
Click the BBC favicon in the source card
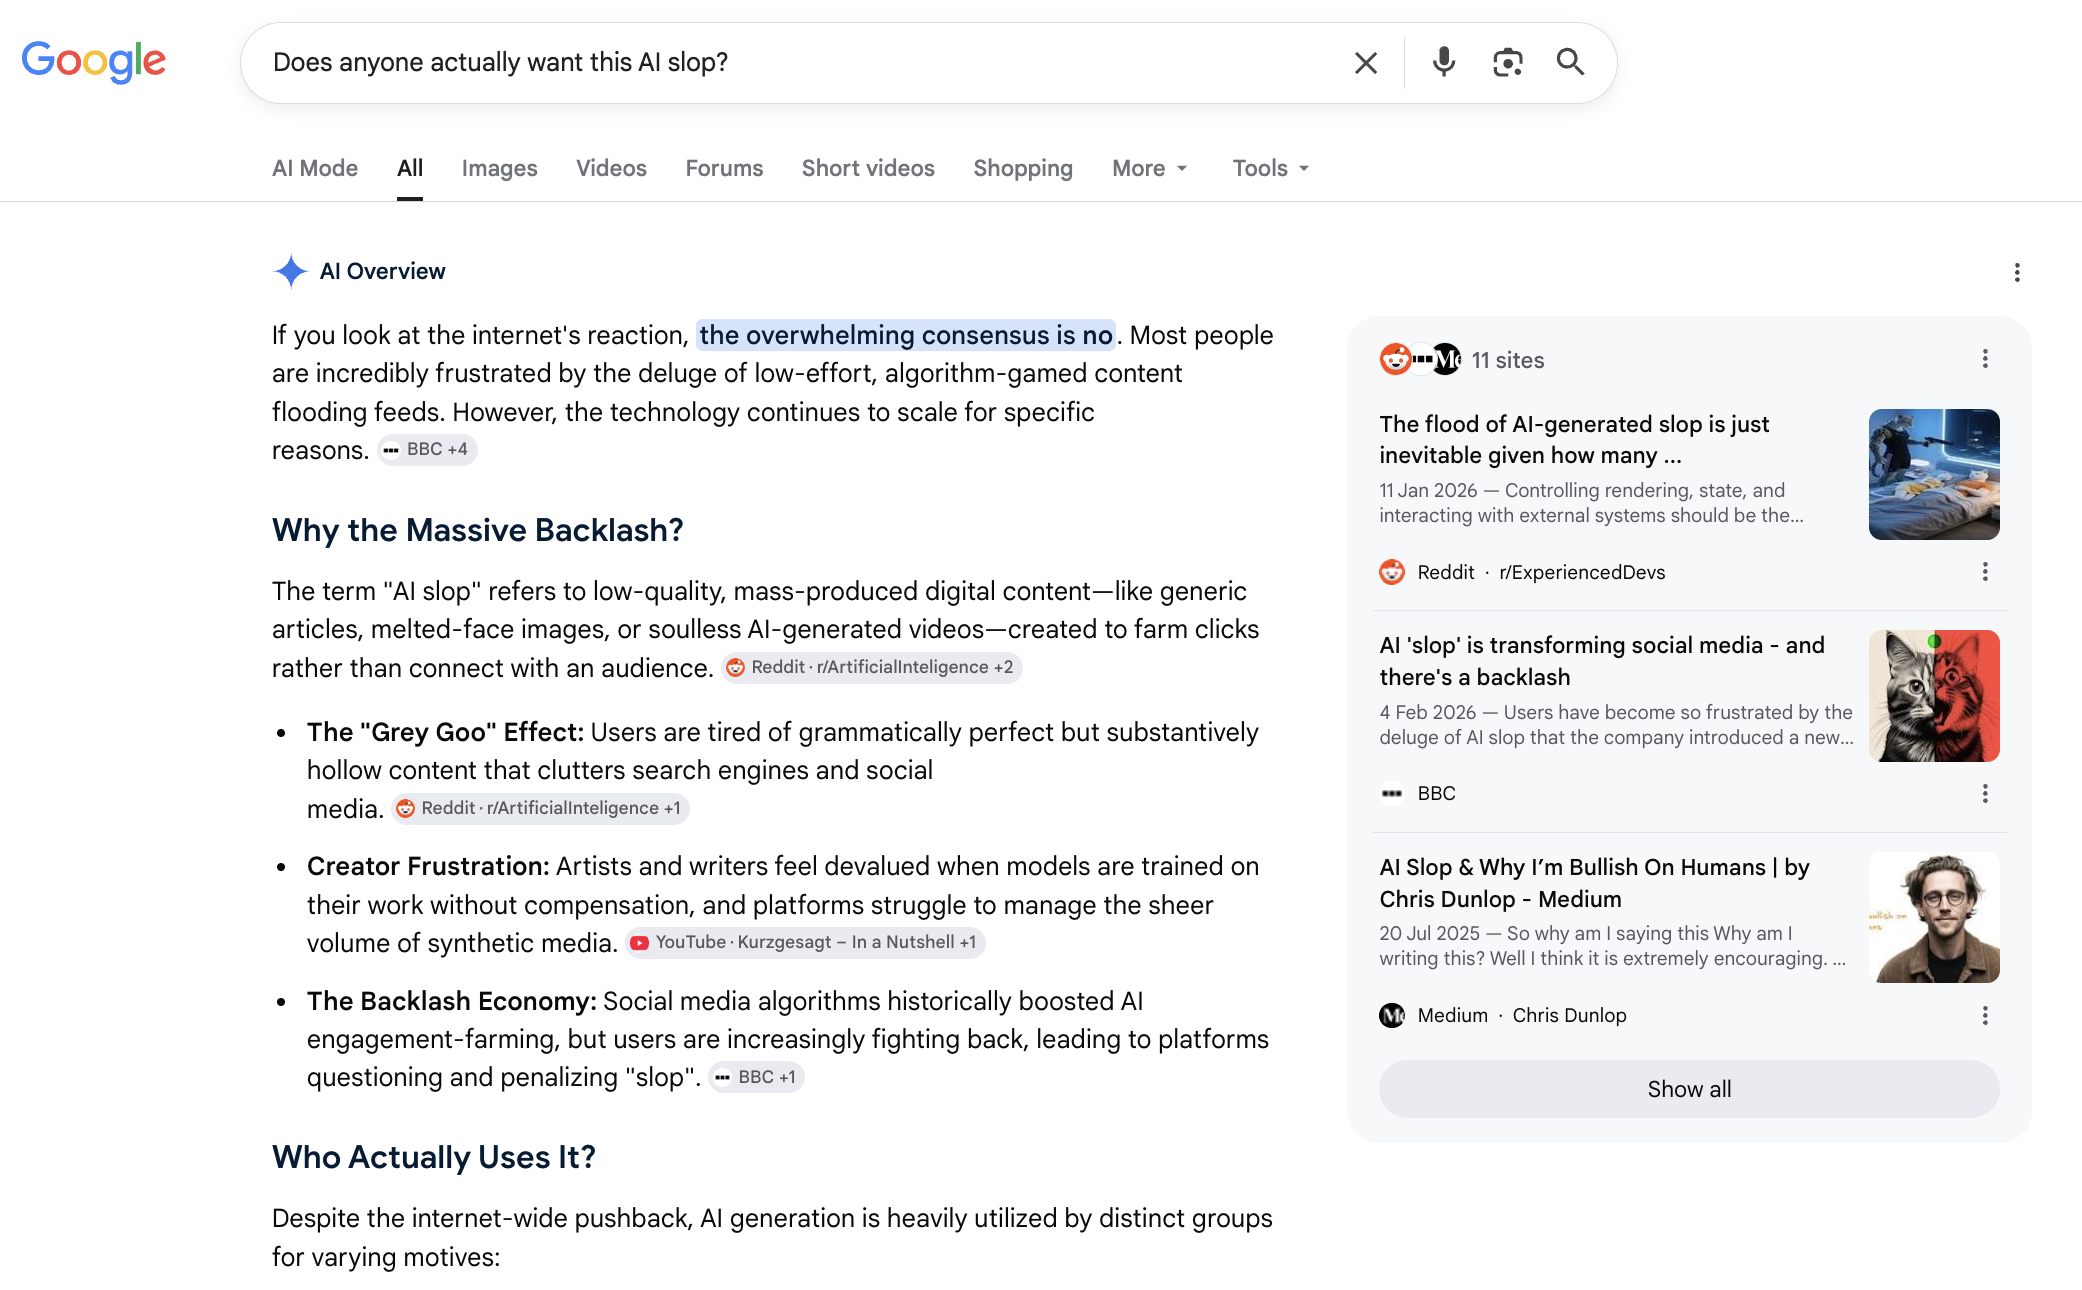click(1392, 794)
